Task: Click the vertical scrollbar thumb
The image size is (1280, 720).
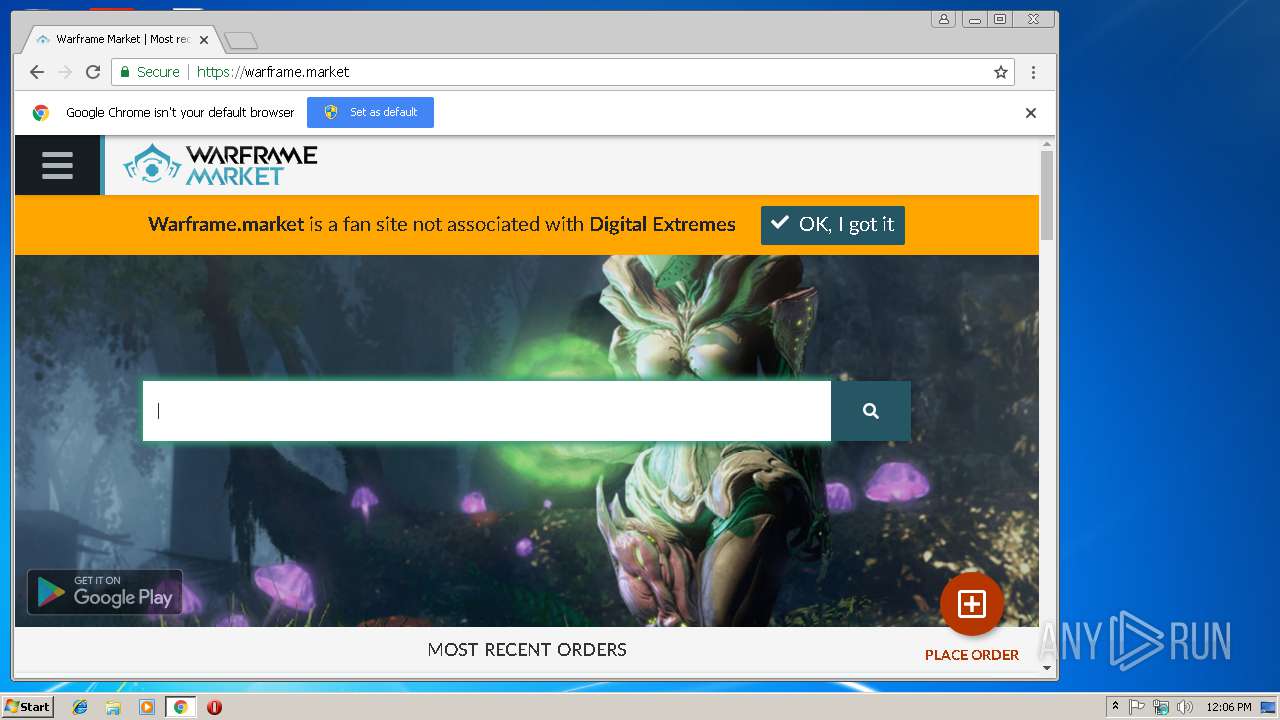Action: (x=1047, y=195)
